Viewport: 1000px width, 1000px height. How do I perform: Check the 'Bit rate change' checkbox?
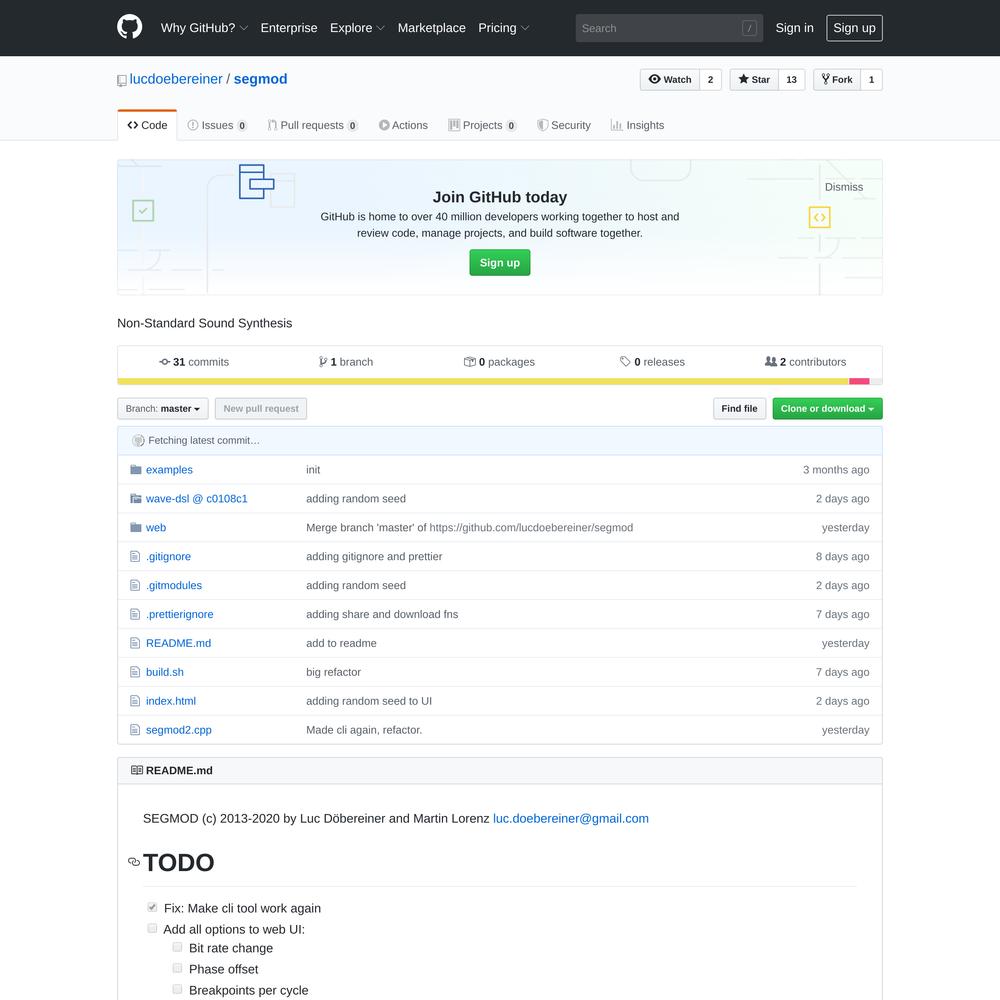[177, 947]
